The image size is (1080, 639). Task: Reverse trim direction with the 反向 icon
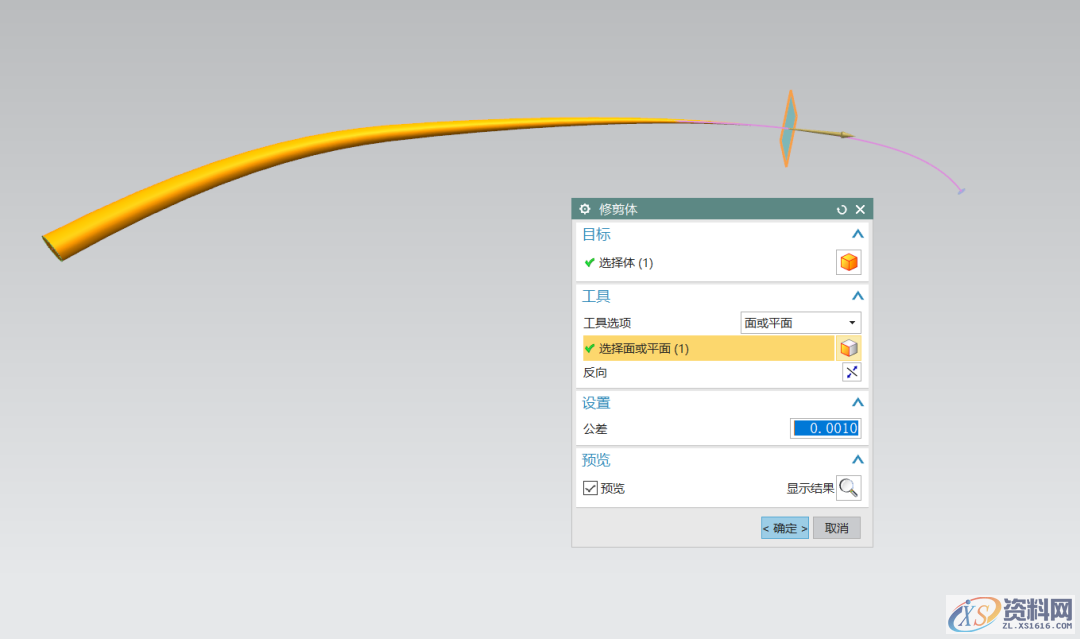[851, 372]
